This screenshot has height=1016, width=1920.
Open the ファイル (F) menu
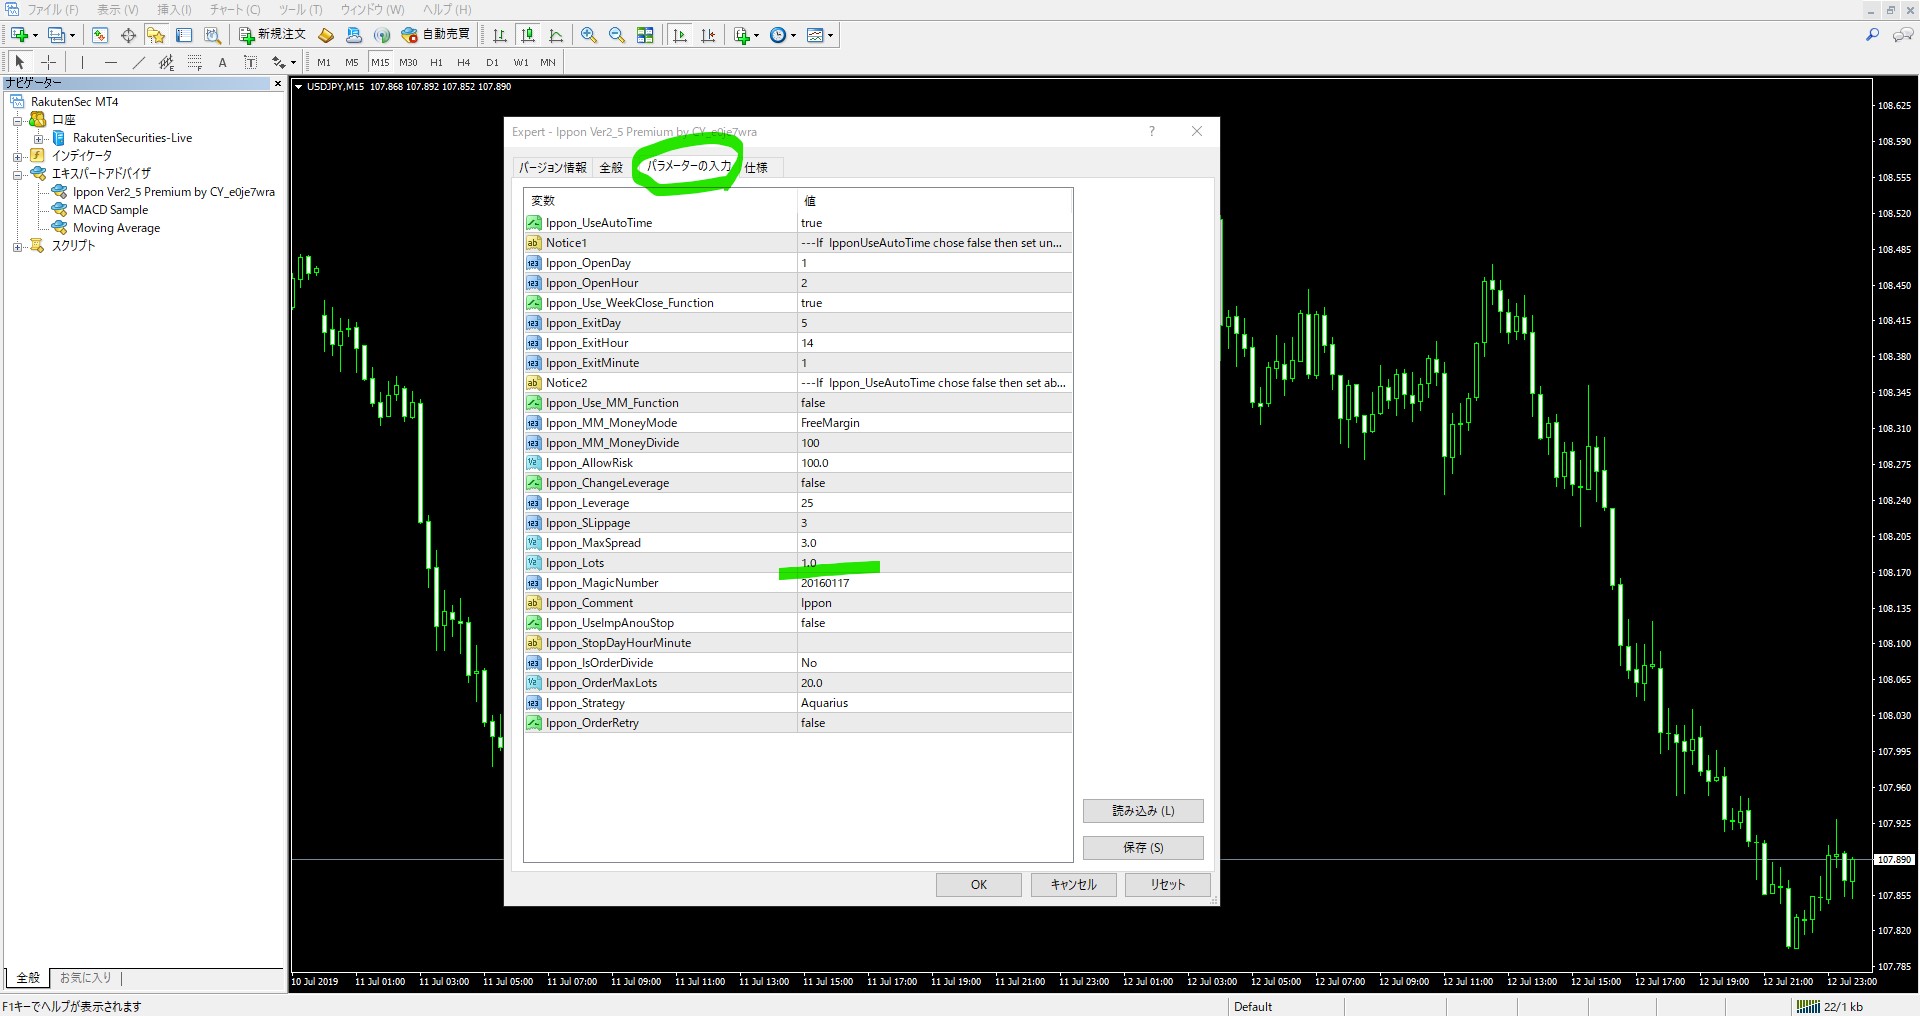pyautogui.click(x=52, y=10)
